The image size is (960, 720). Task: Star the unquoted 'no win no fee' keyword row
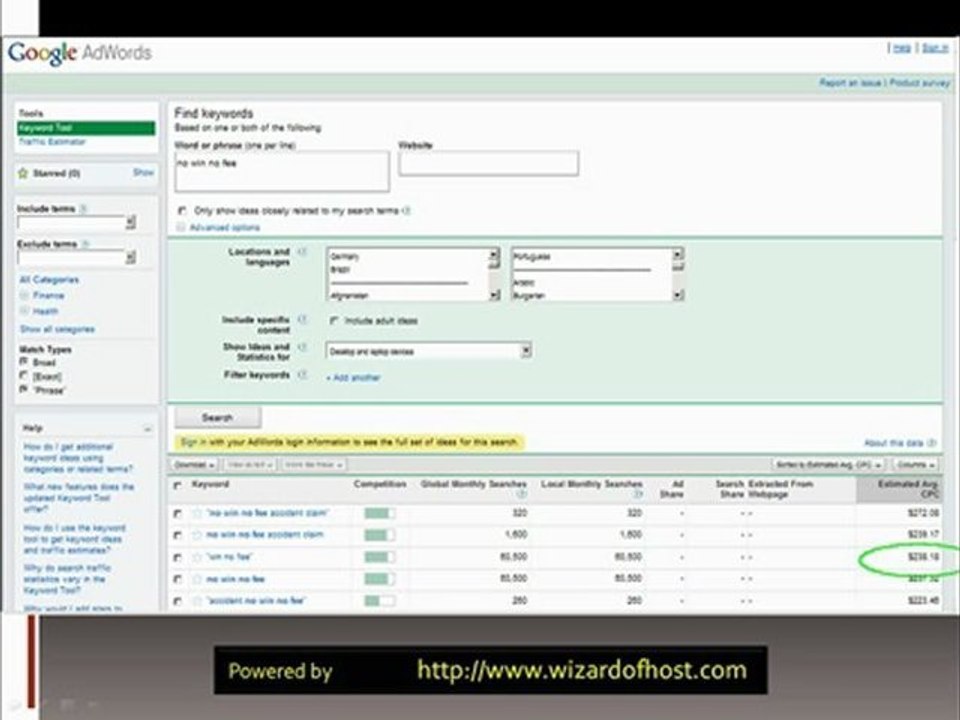coord(197,579)
